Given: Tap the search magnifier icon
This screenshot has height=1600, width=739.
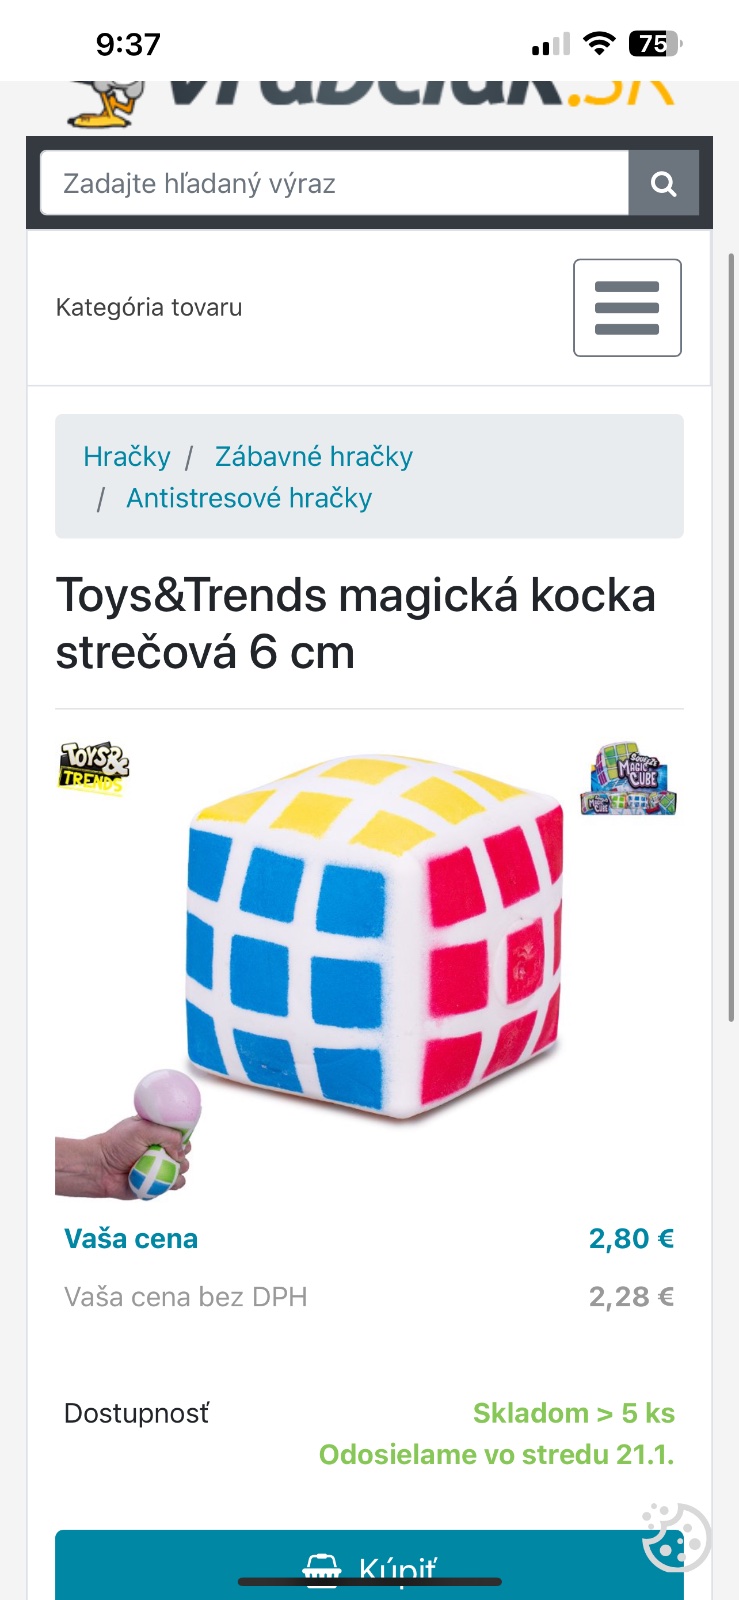Looking at the screenshot, I should pos(663,183).
